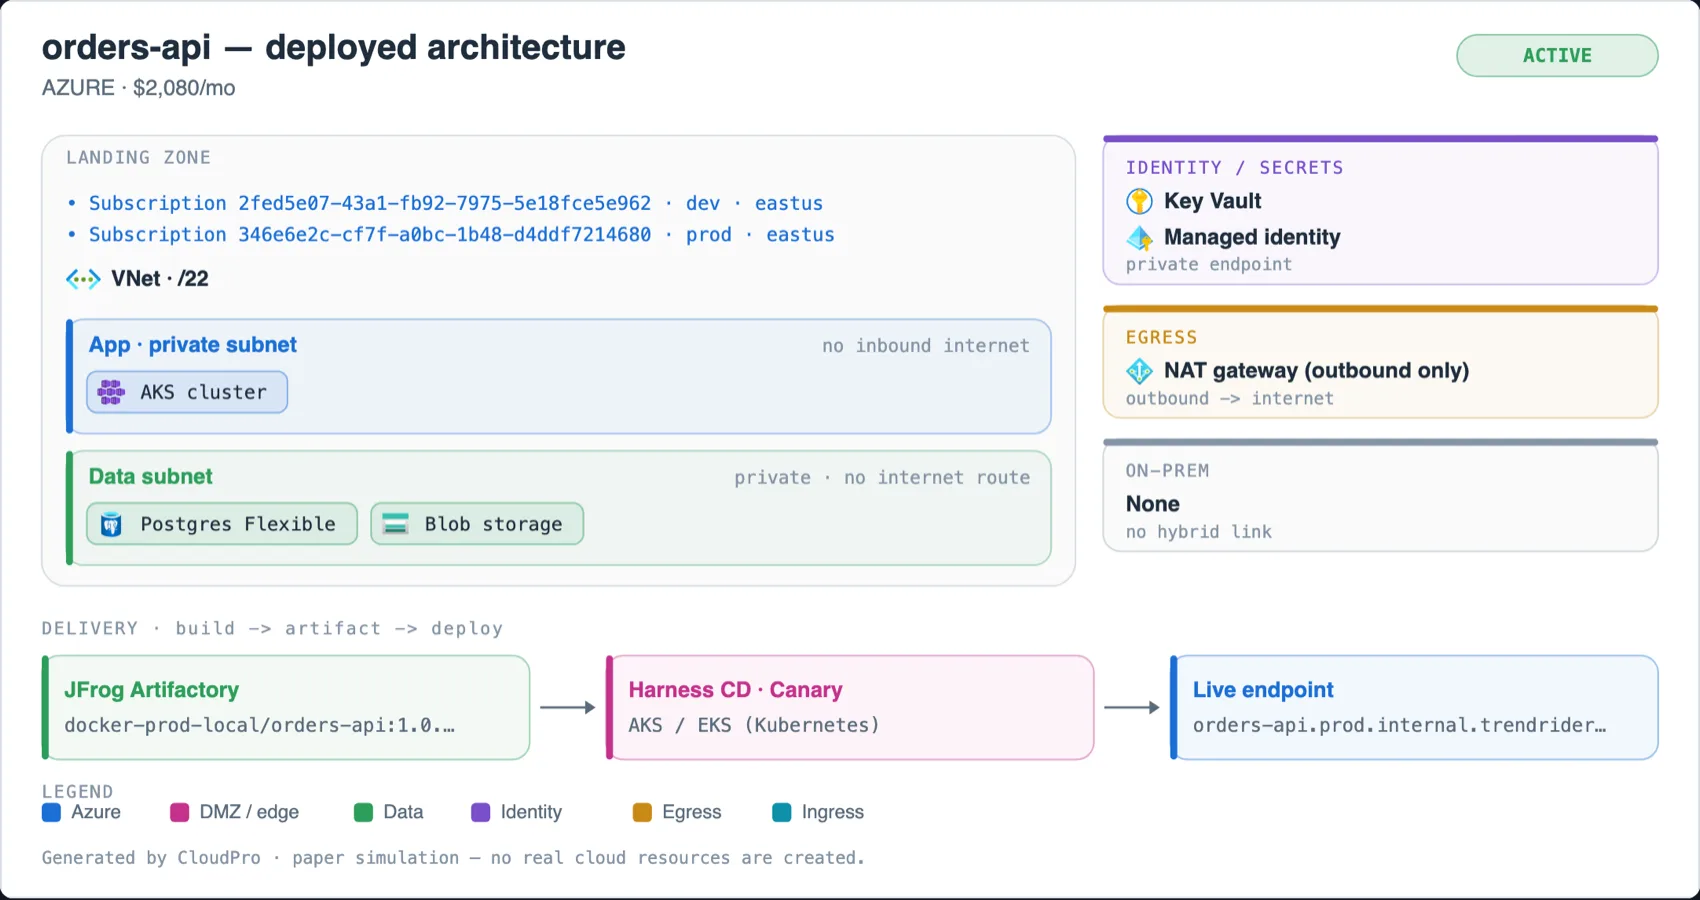Viewport: 1700px width, 900px height.
Task: Click 'private · no internet route' note
Action: point(882,478)
